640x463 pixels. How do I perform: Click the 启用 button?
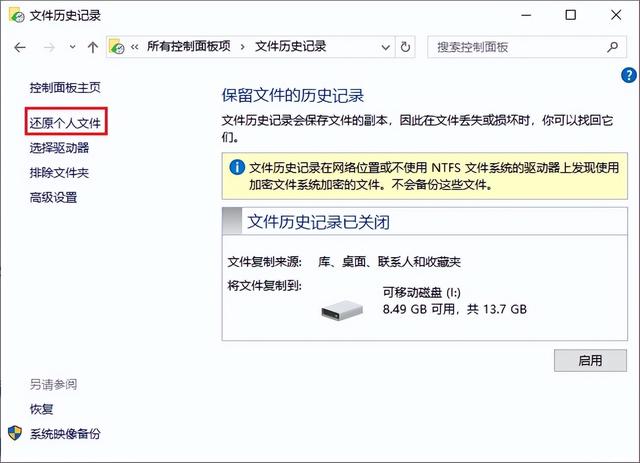[x=590, y=360]
